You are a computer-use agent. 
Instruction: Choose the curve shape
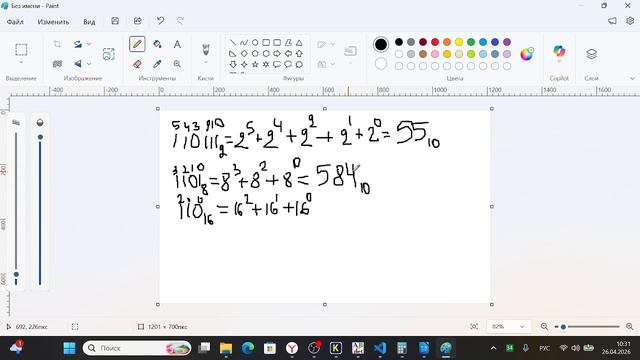[244, 42]
